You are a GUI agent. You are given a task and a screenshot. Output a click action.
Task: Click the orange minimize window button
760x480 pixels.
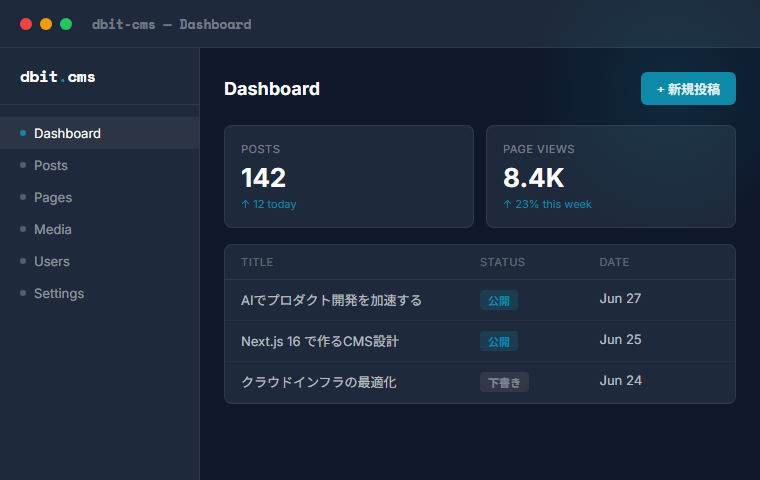(46, 24)
